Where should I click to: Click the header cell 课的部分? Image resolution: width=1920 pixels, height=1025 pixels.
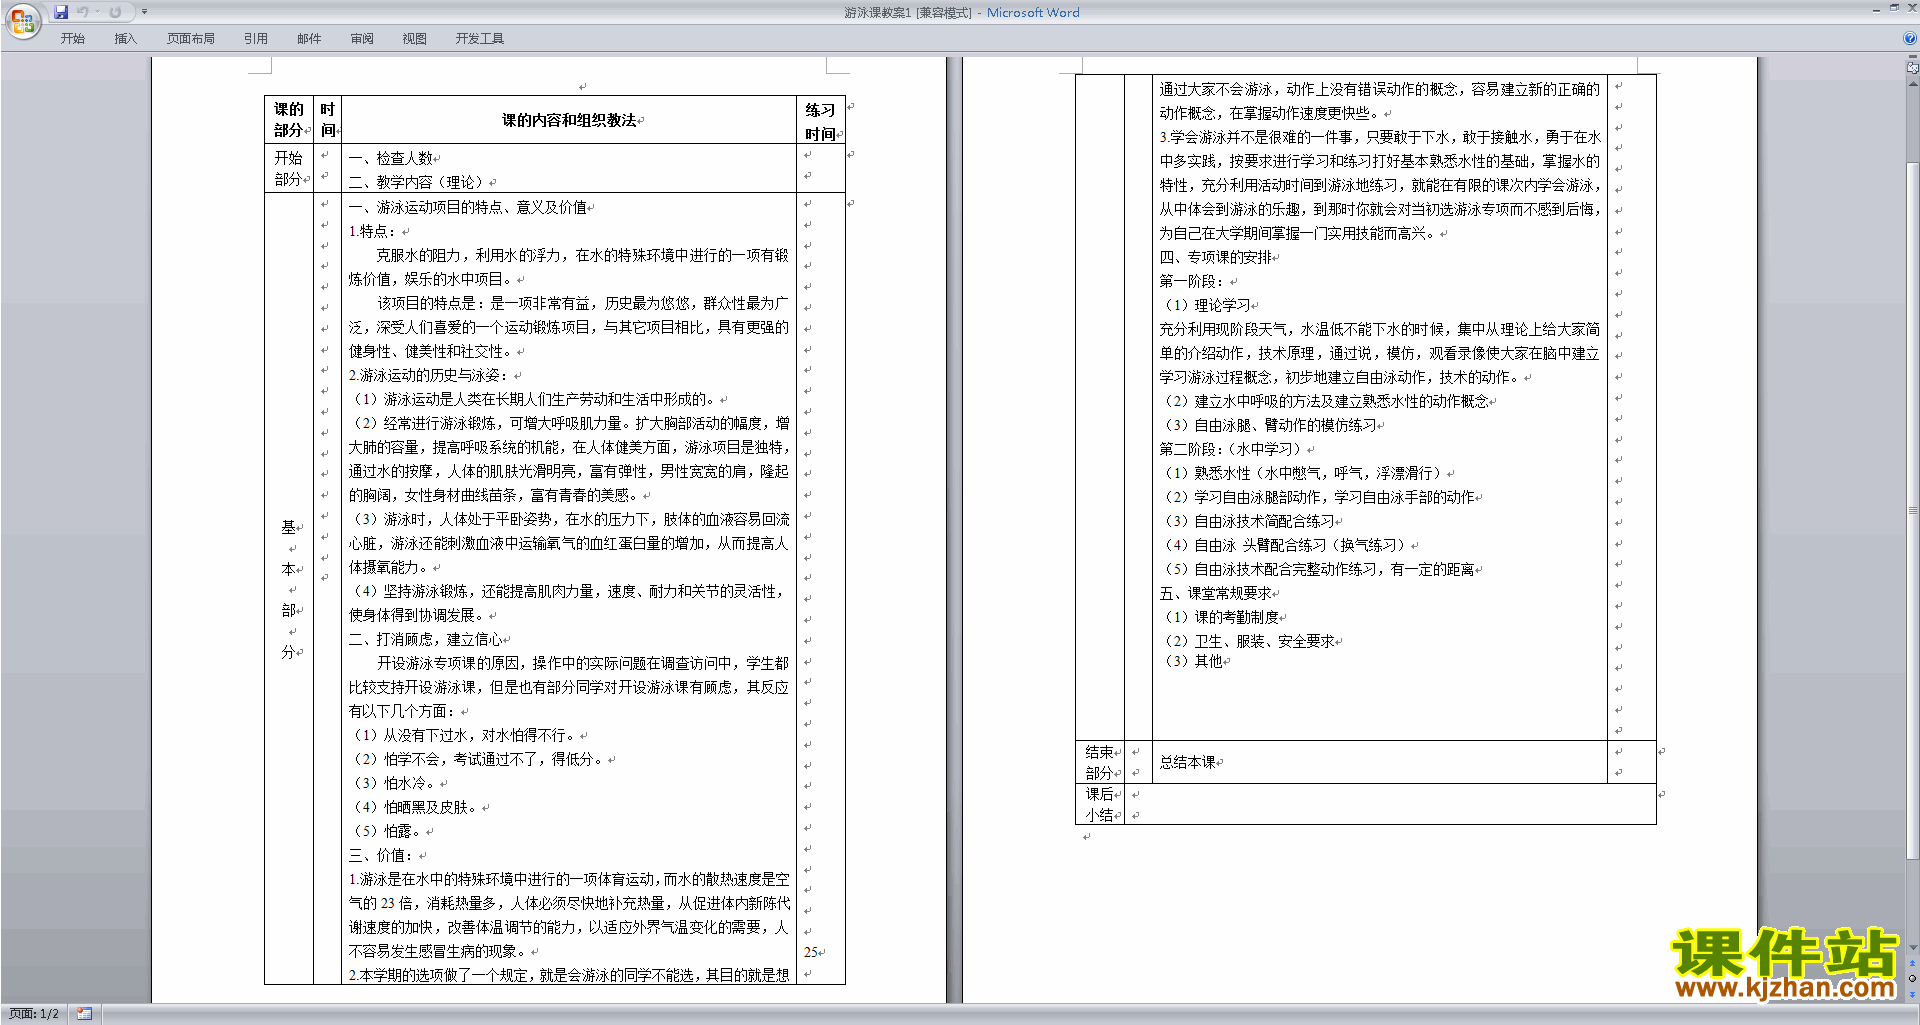[x=289, y=120]
